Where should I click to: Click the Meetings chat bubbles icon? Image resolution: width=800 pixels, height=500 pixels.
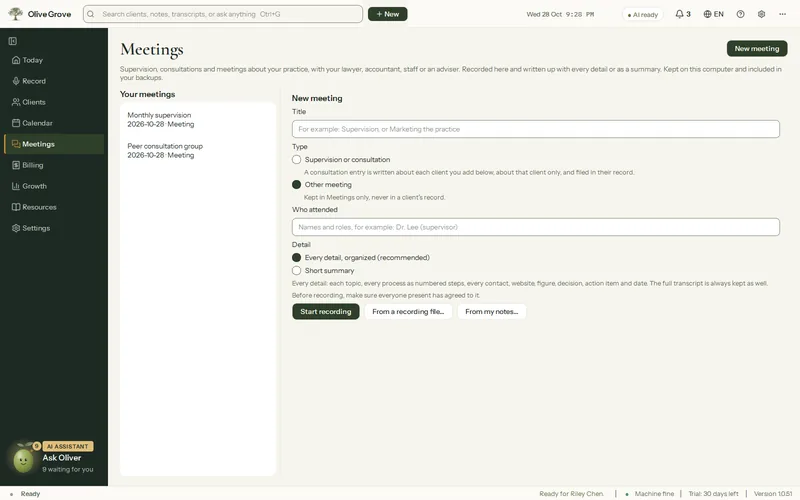pyautogui.click(x=16, y=144)
